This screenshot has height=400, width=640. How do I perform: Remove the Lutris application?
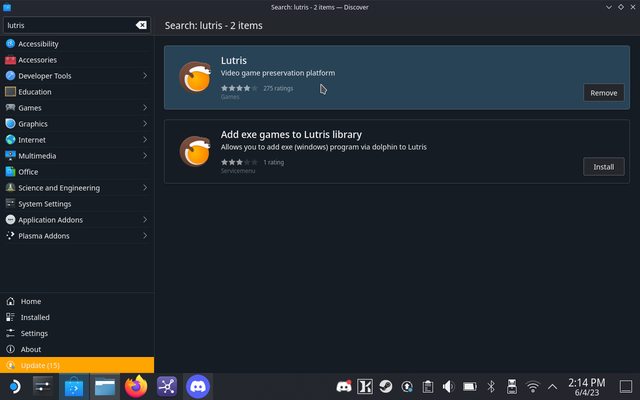click(603, 92)
